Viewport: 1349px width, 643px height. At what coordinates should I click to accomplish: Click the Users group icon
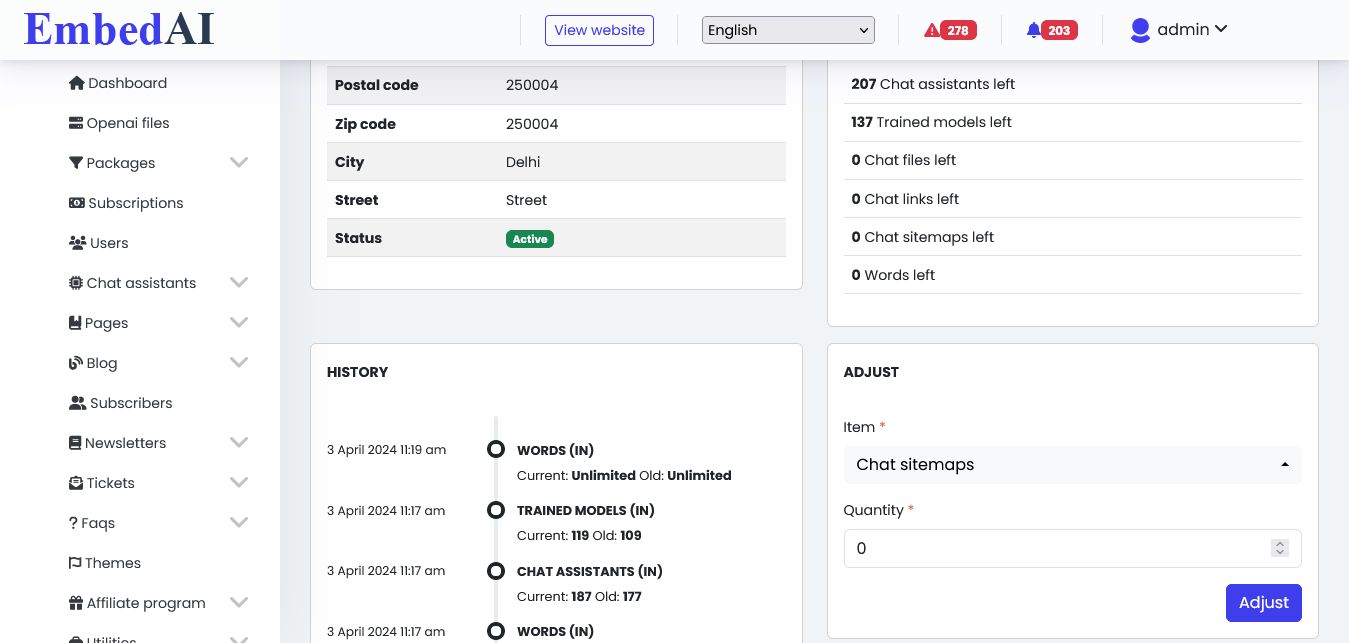click(x=77, y=243)
